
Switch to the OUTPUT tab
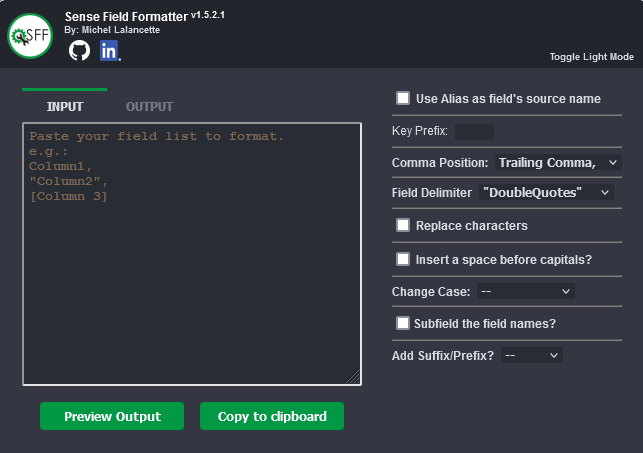(x=149, y=107)
